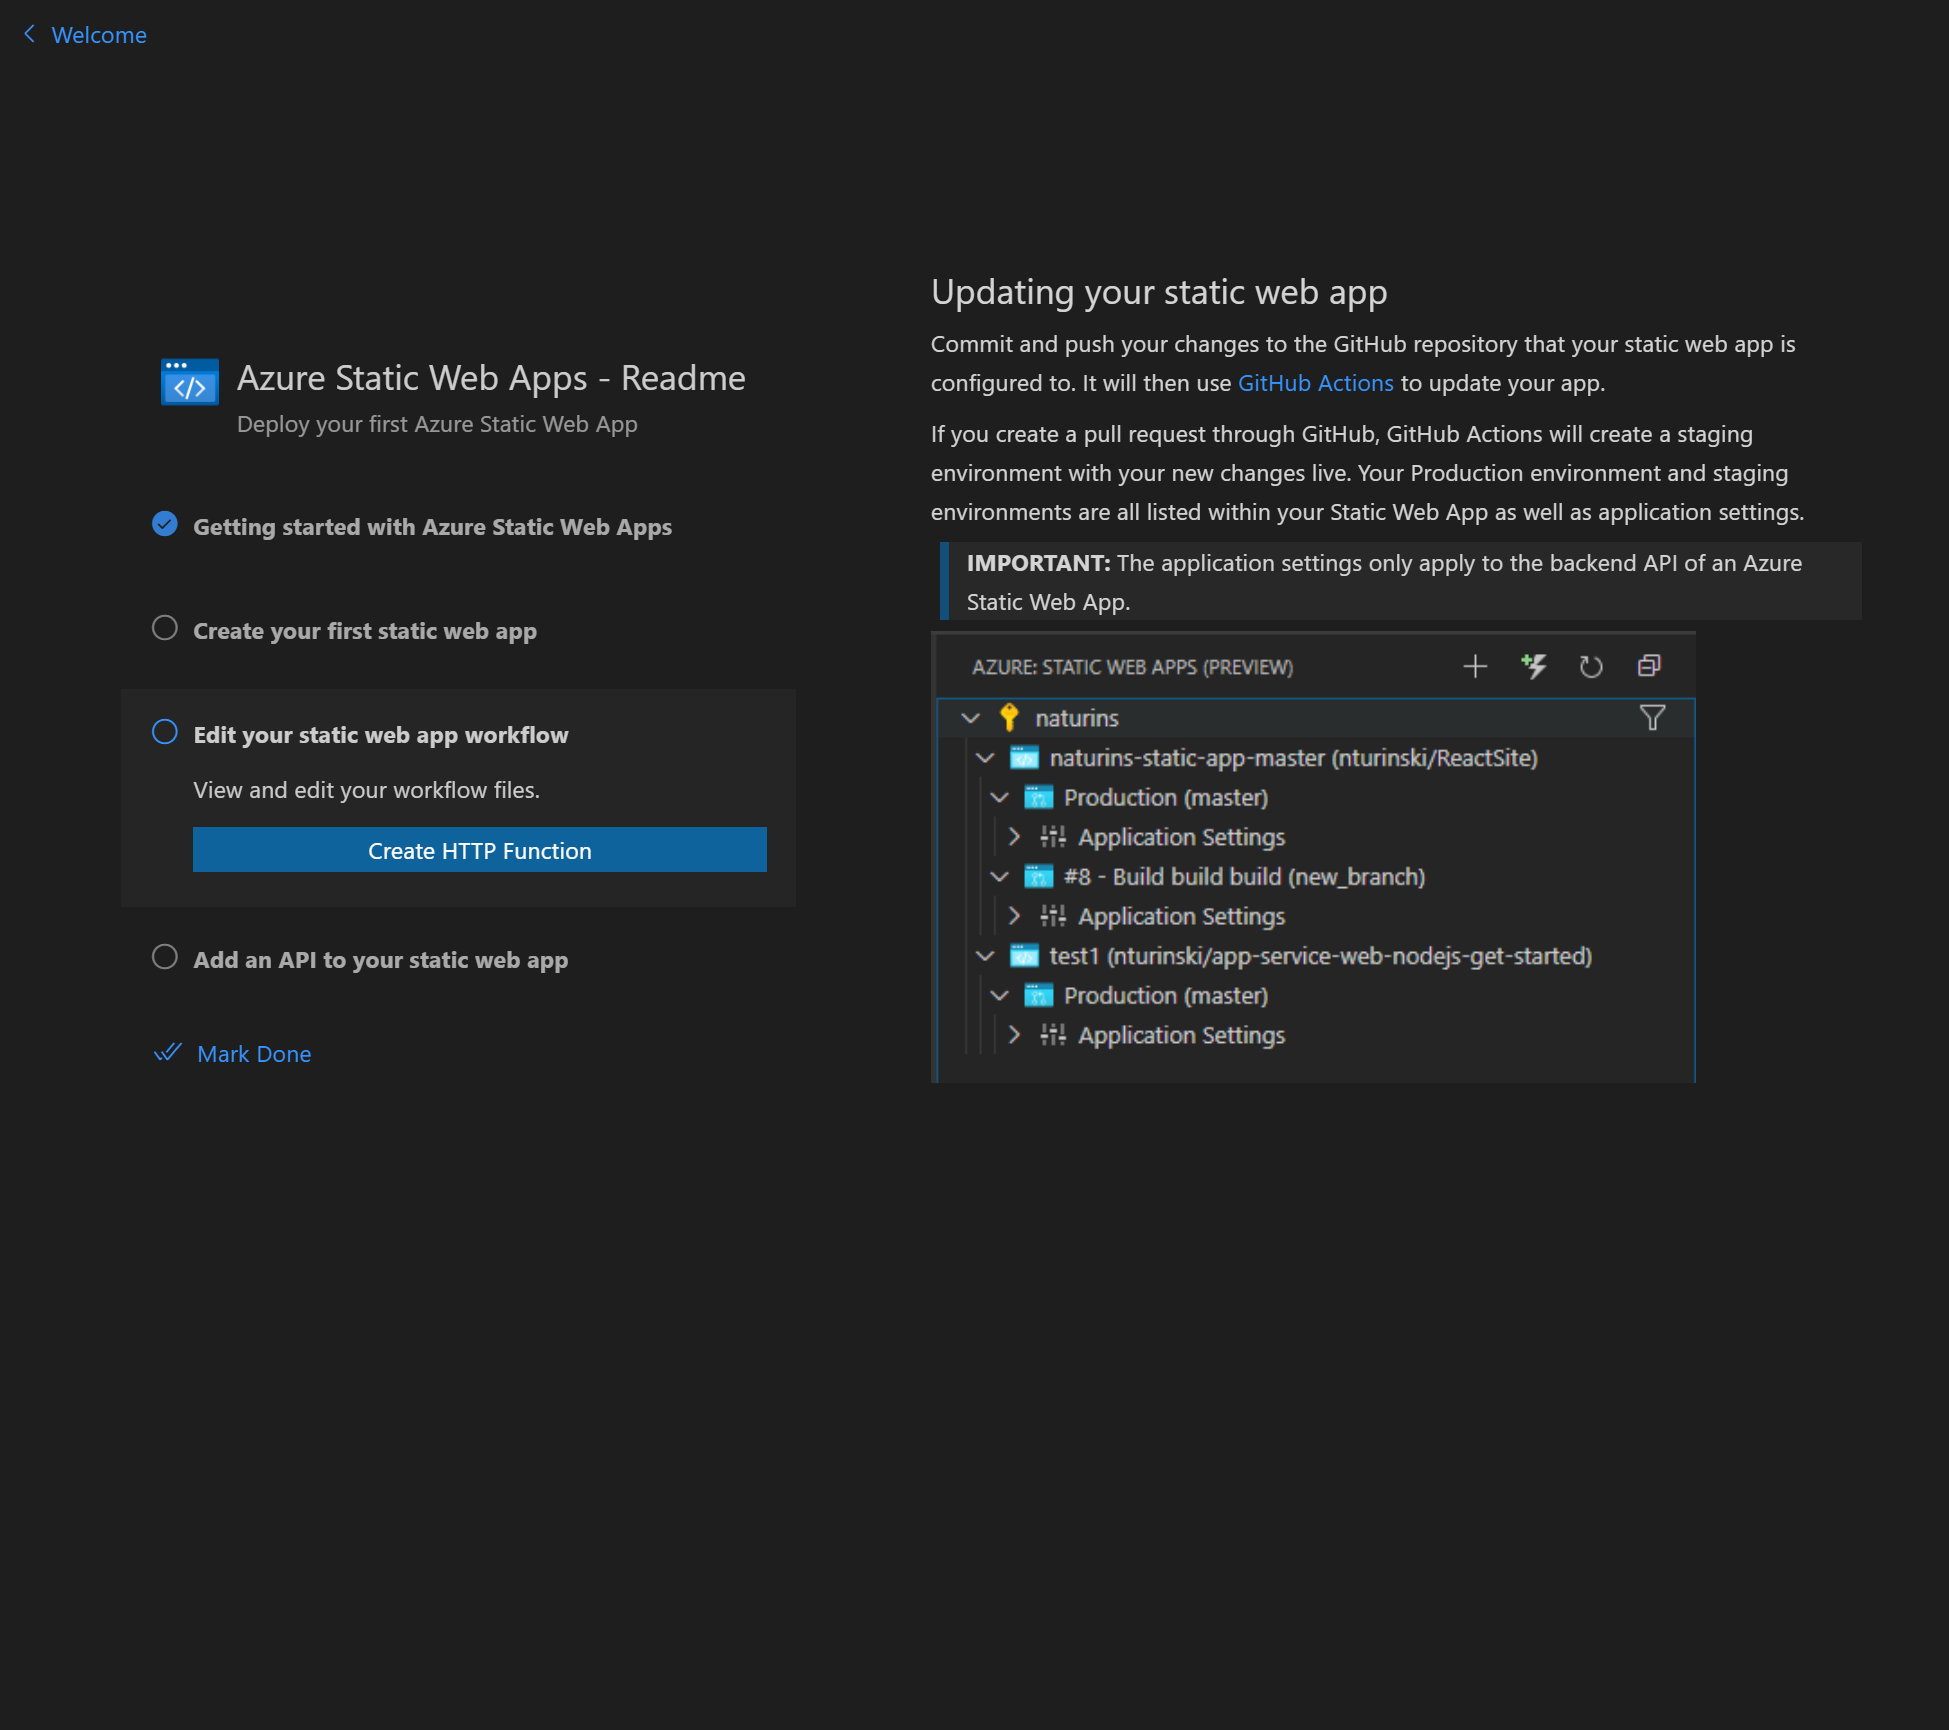Click the Create HTTP Function lightning icon
Image resolution: width=1949 pixels, height=1730 pixels.
click(1534, 666)
